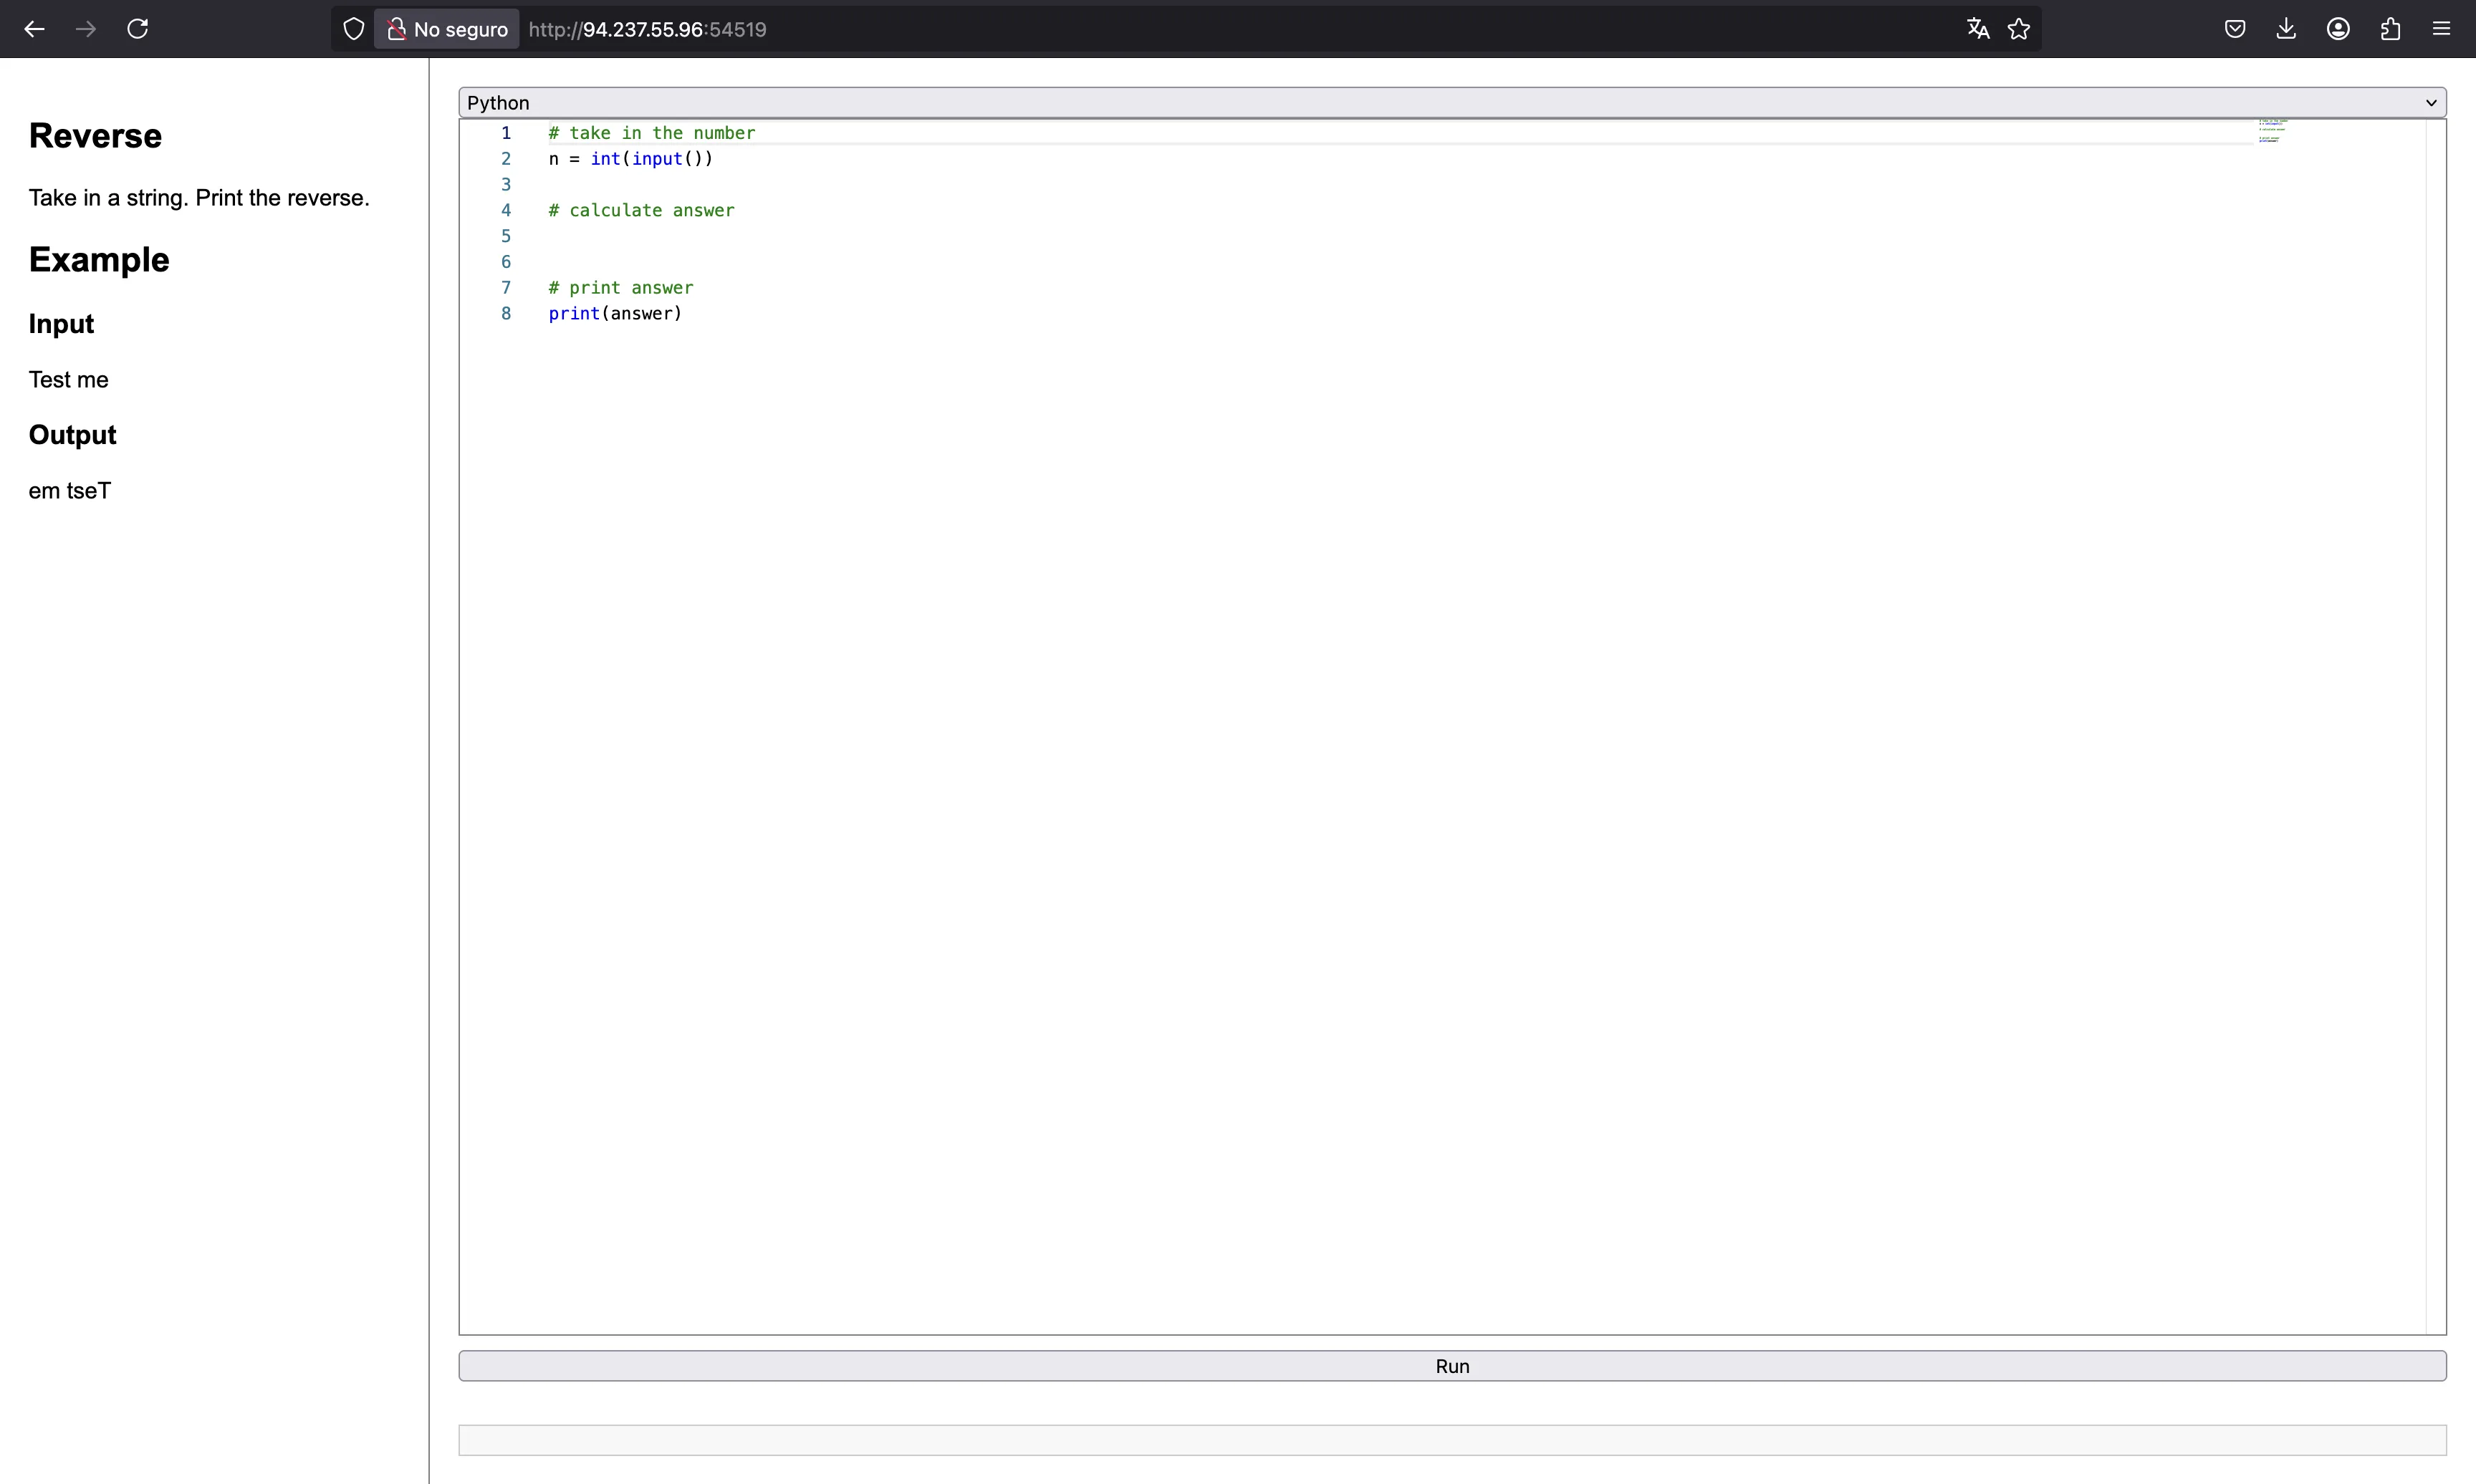The image size is (2476, 1484).
Task: Click the 'Reverse' heading
Action: (95, 136)
